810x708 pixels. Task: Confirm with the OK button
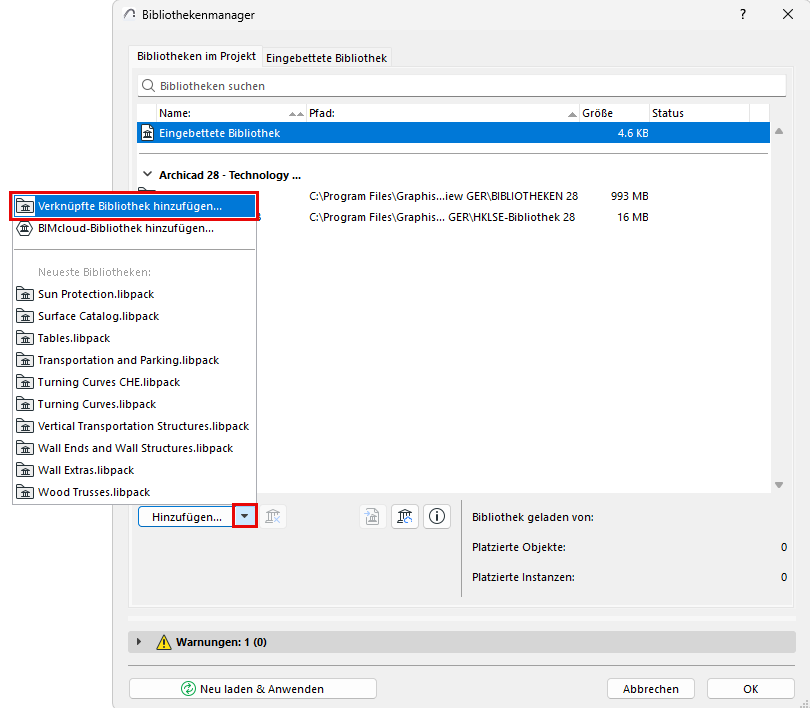coord(750,689)
